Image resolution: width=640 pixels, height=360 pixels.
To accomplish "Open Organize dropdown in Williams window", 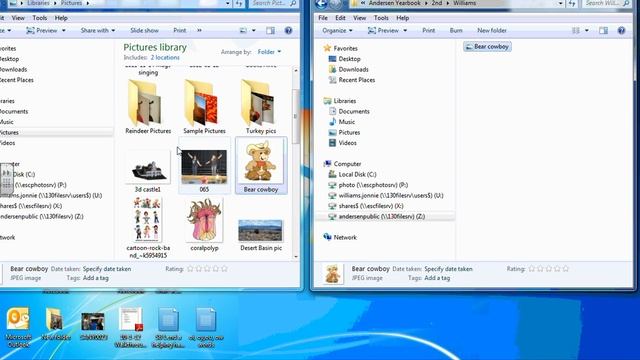I will pos(337,30).
